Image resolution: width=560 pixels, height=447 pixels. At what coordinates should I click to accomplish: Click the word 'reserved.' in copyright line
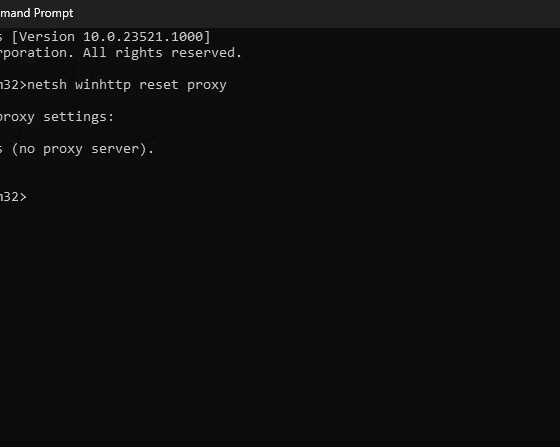206,53
